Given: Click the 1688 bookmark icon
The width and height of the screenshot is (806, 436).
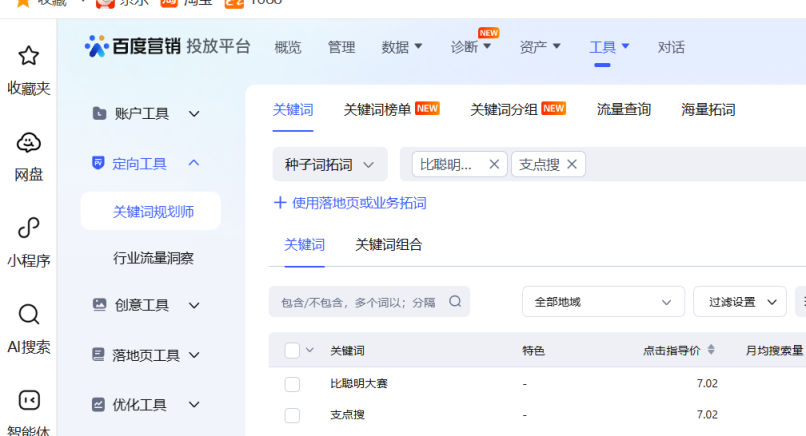Looking at the screenshot, I should click(x=234, y=3).
